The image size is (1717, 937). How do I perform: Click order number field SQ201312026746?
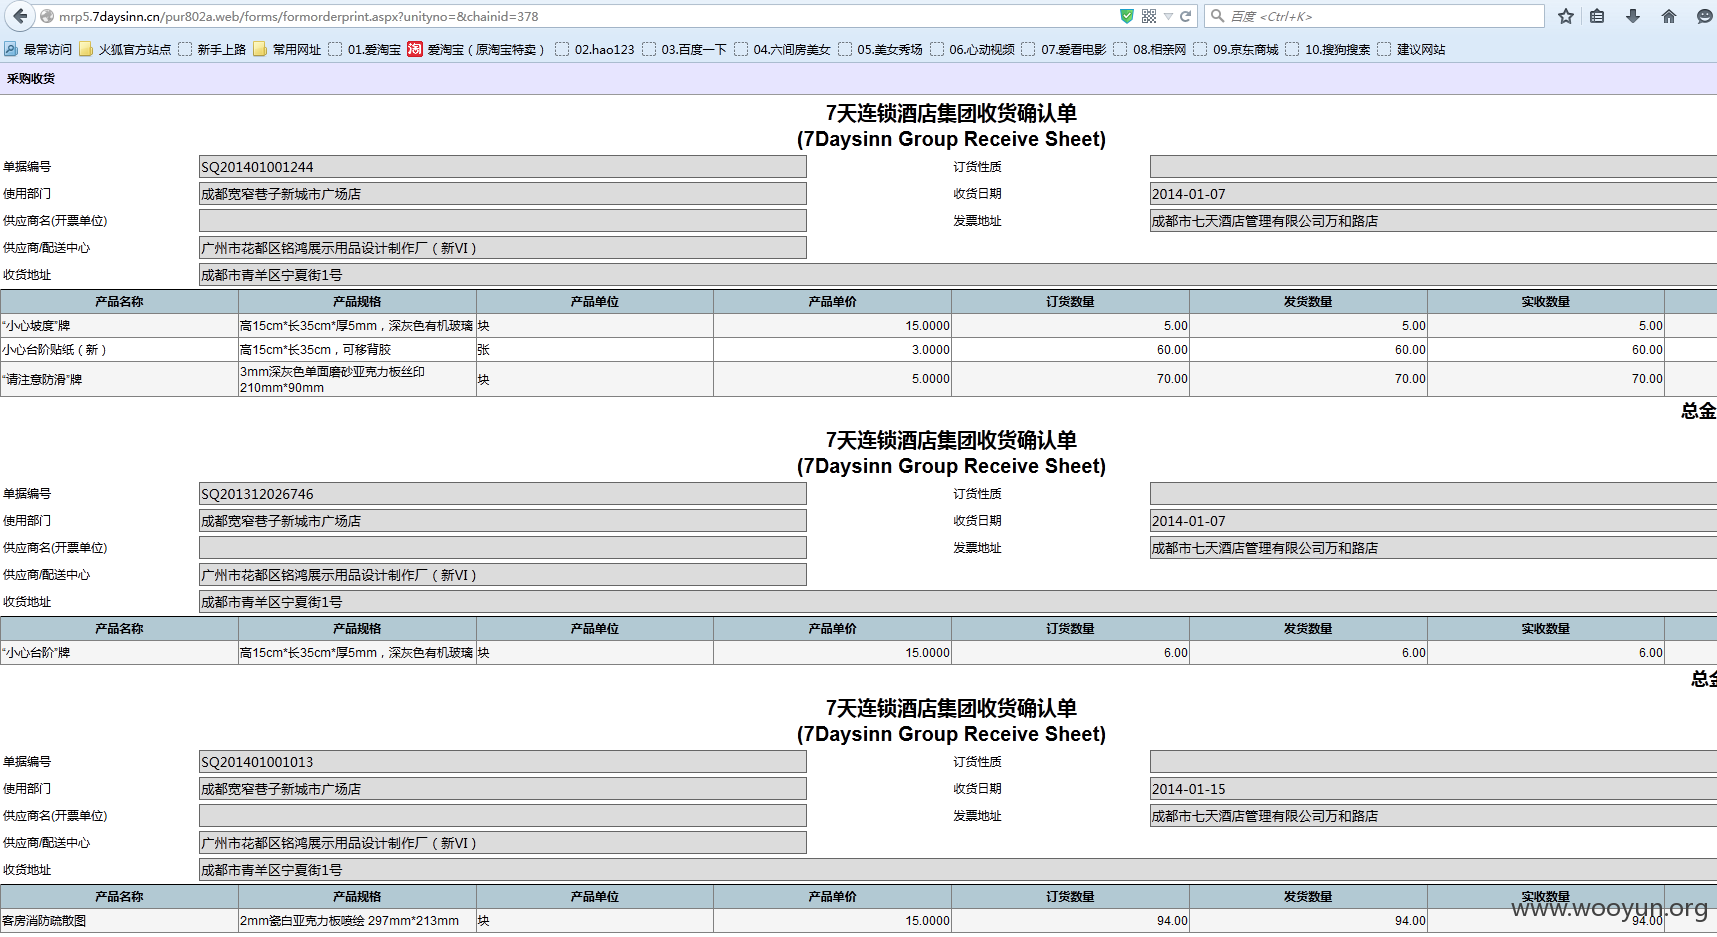(x=503, y=494)
